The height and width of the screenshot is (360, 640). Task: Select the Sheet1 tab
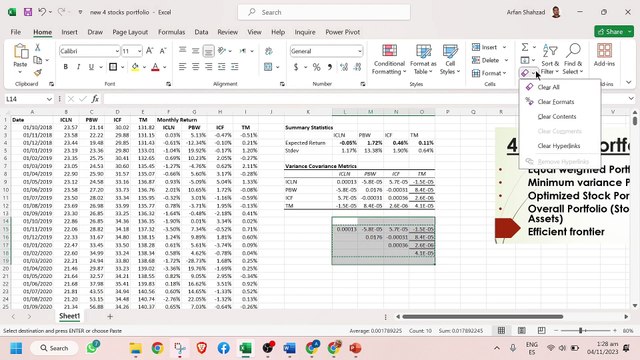coord(69,316)
